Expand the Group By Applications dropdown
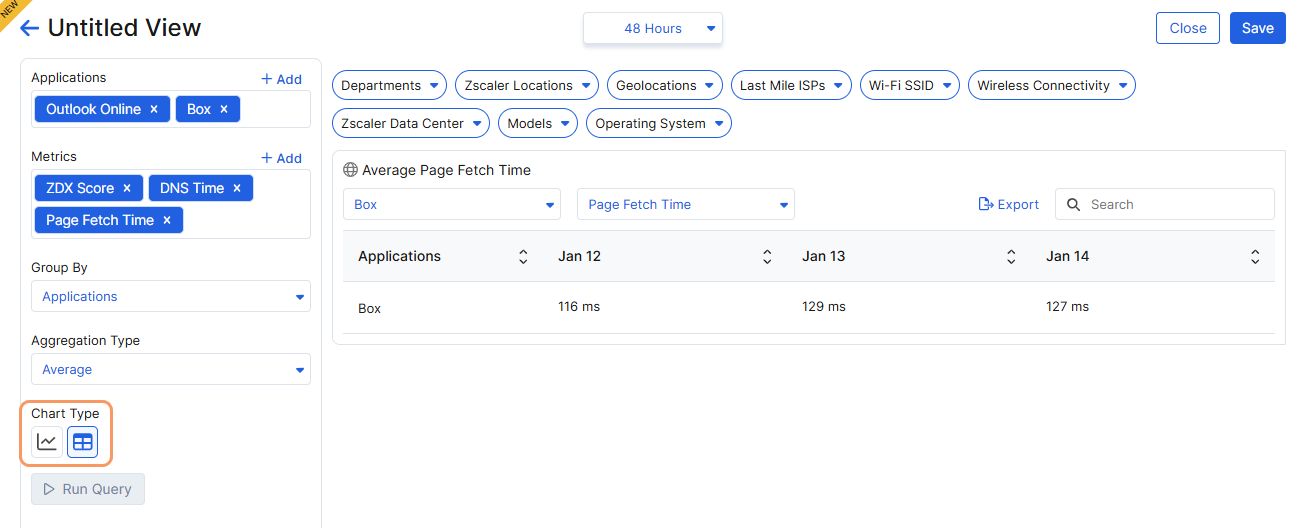This screenshot has height=528, width=1302. (x=171, y=297)
